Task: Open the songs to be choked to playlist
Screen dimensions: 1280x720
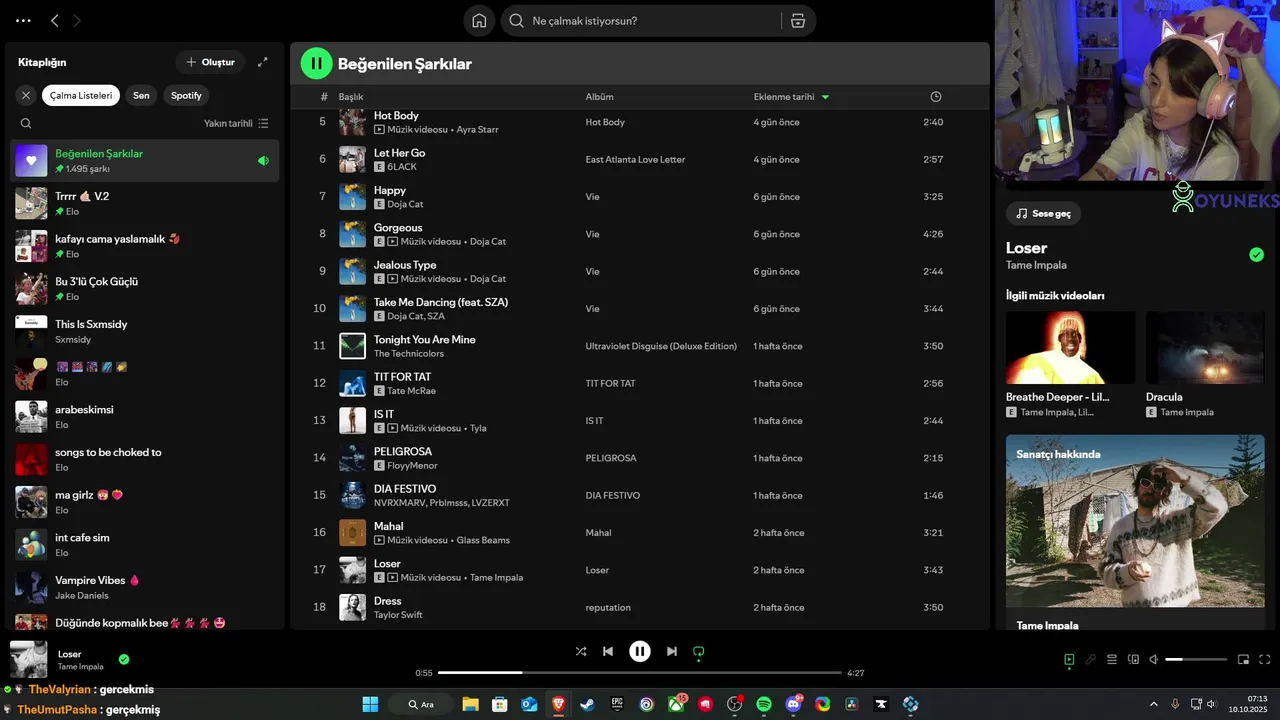Action: pyautogui.click(x=145, y=459)
